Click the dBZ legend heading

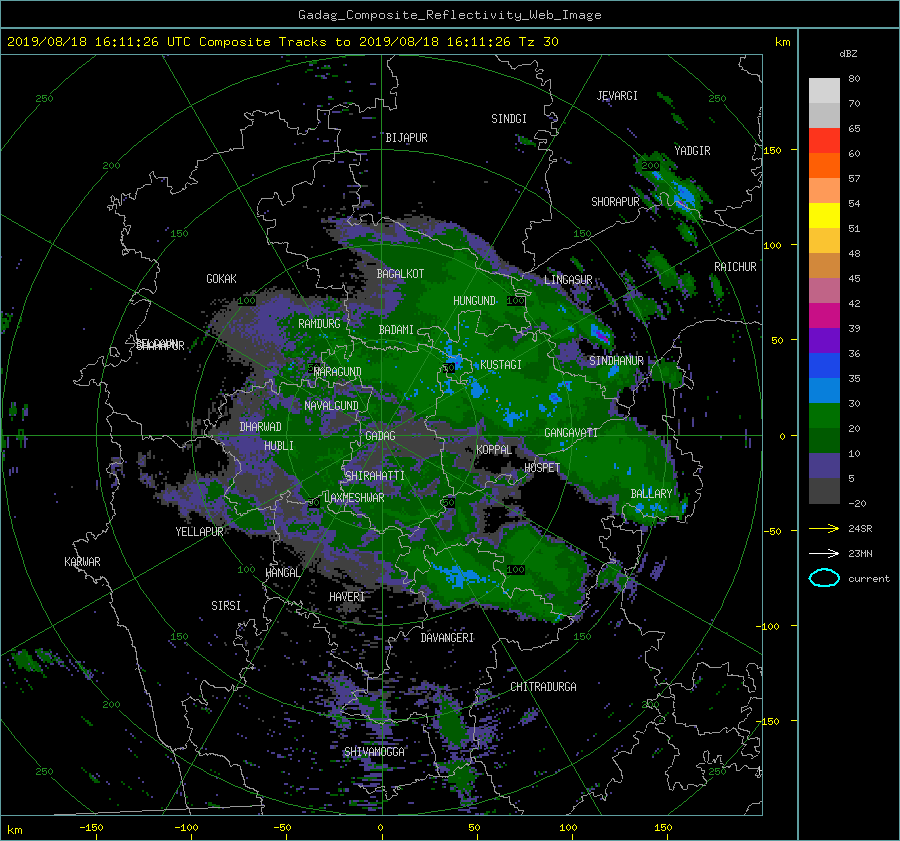[848, 54]
